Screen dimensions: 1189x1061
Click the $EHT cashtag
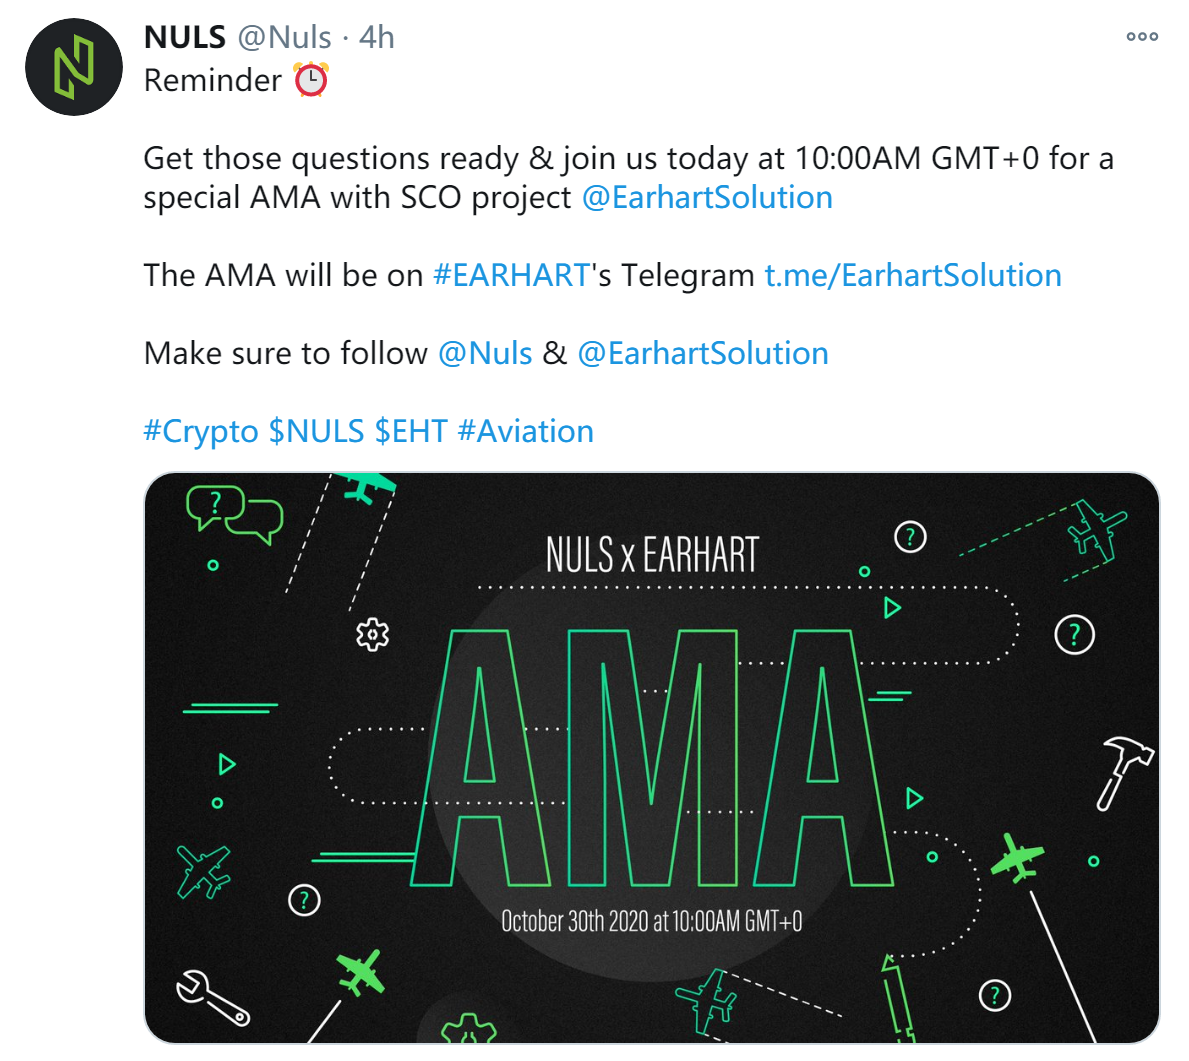click(x=411, y=432)
